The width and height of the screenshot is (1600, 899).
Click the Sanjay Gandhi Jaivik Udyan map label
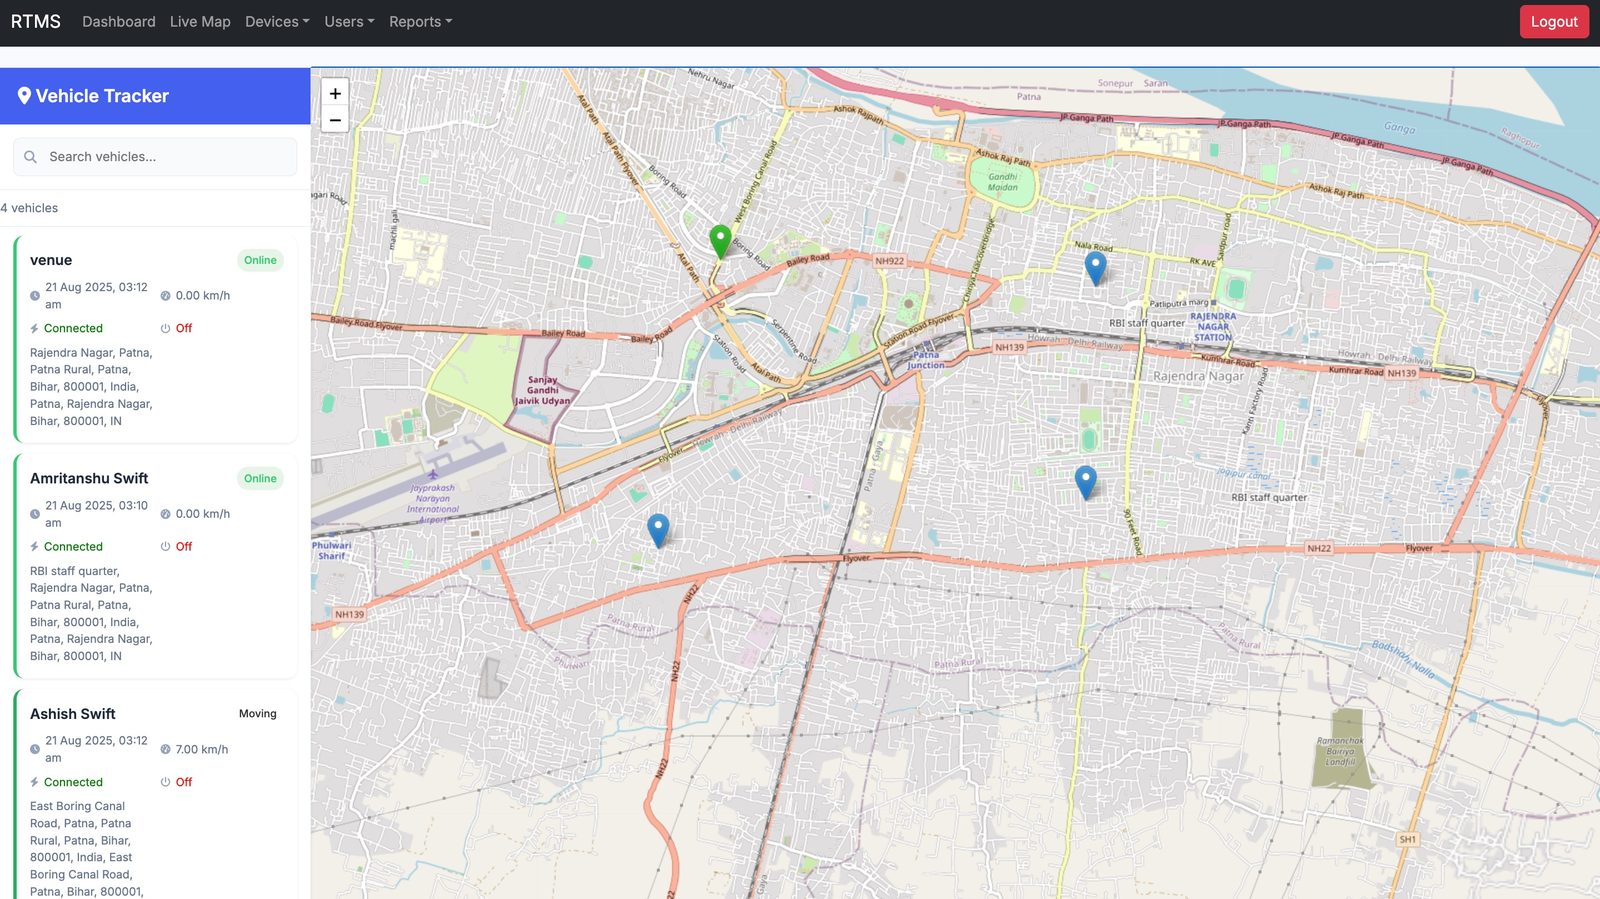543,390
